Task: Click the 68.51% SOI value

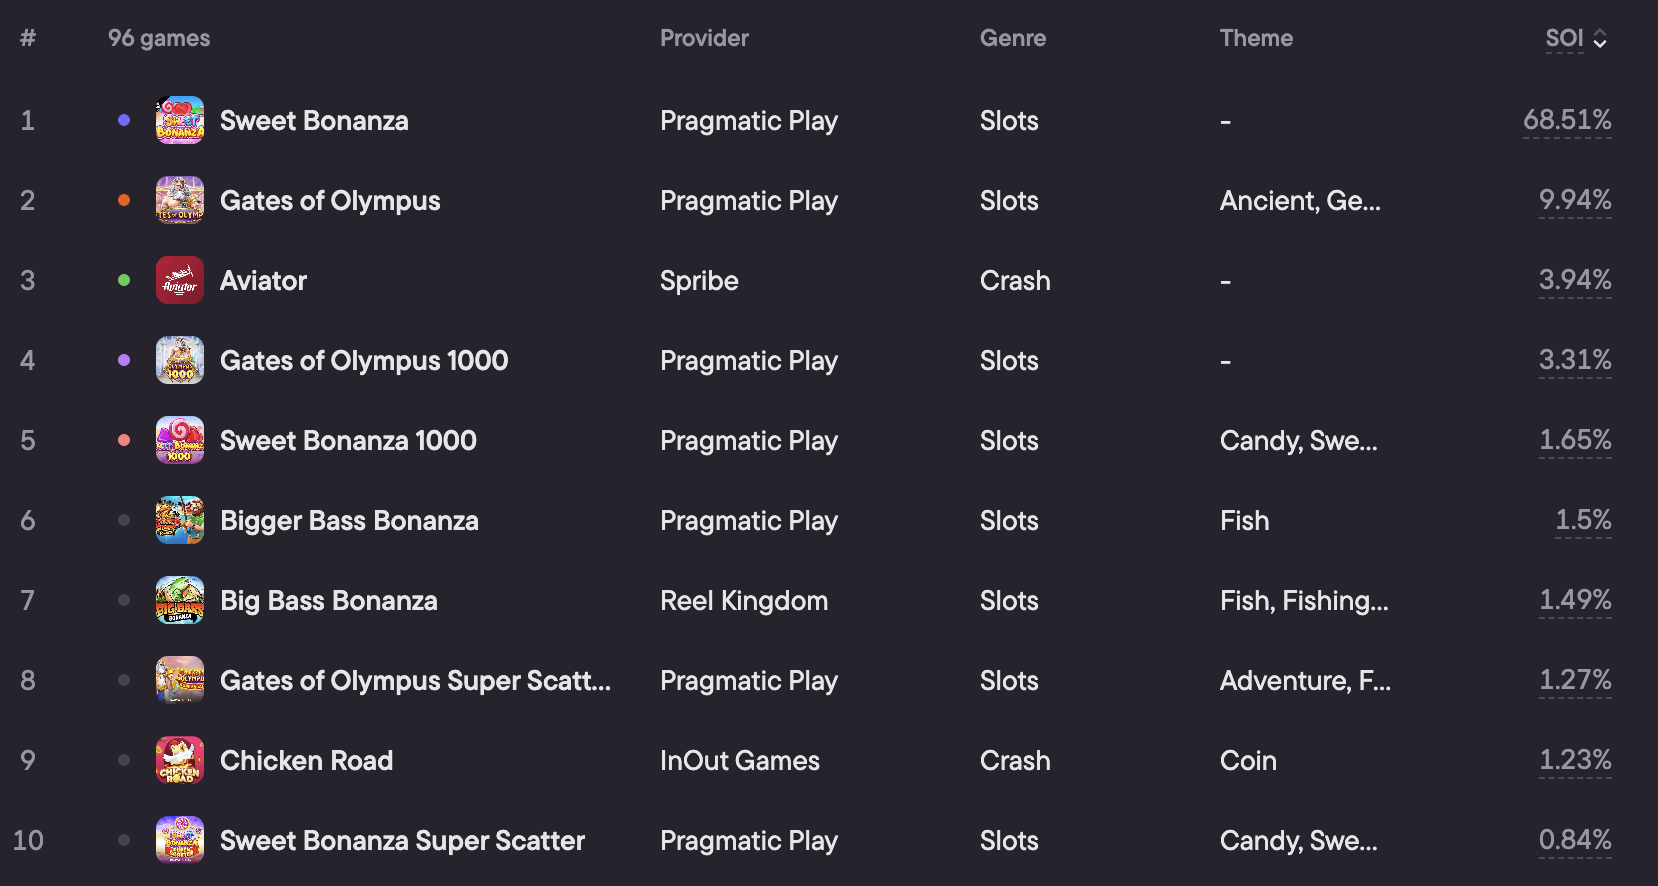Action: coord(1567,120)
